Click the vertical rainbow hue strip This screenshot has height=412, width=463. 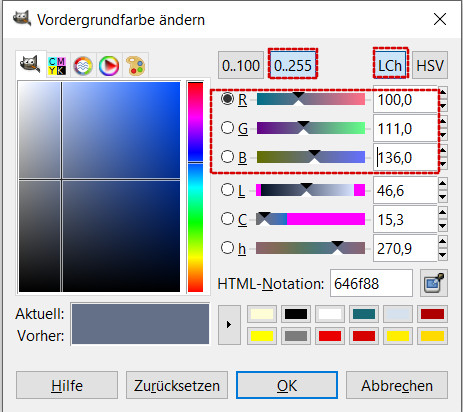(195, 187)
